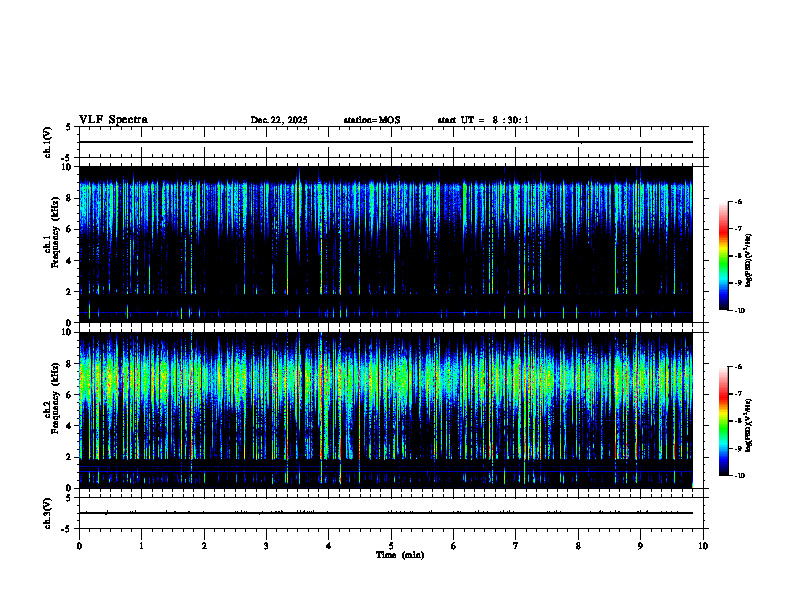The width and height of the screenshot is (792, 612).
Task: Click the ch.2 spectrogram panel
Action: 386,410
